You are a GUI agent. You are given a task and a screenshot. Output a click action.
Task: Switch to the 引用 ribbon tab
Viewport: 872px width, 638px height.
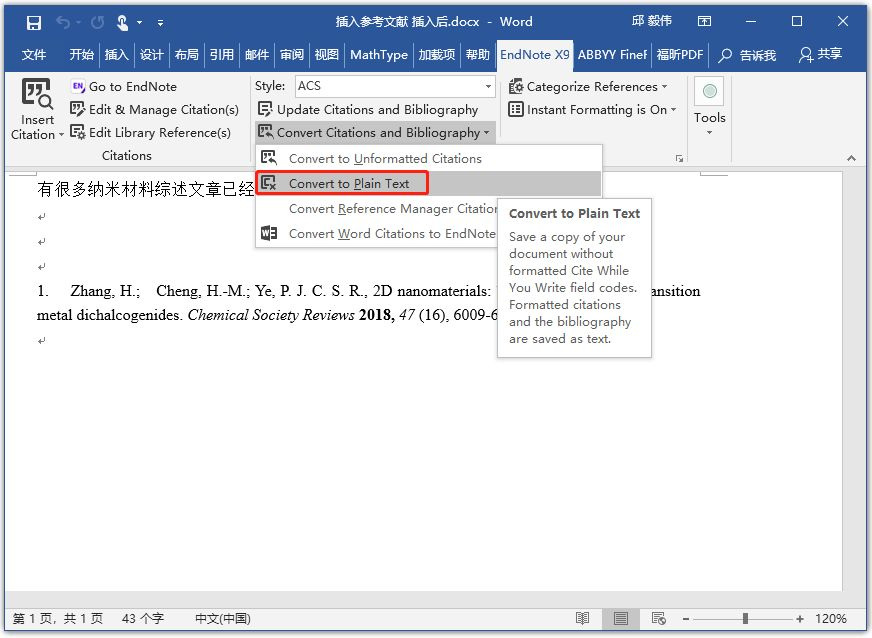[x=222, y=55]
